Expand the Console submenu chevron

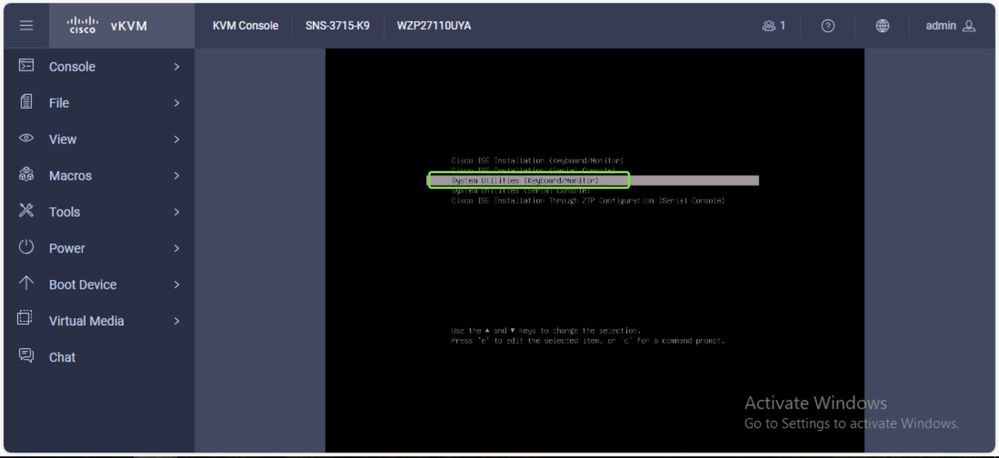[x=176, y=66]
